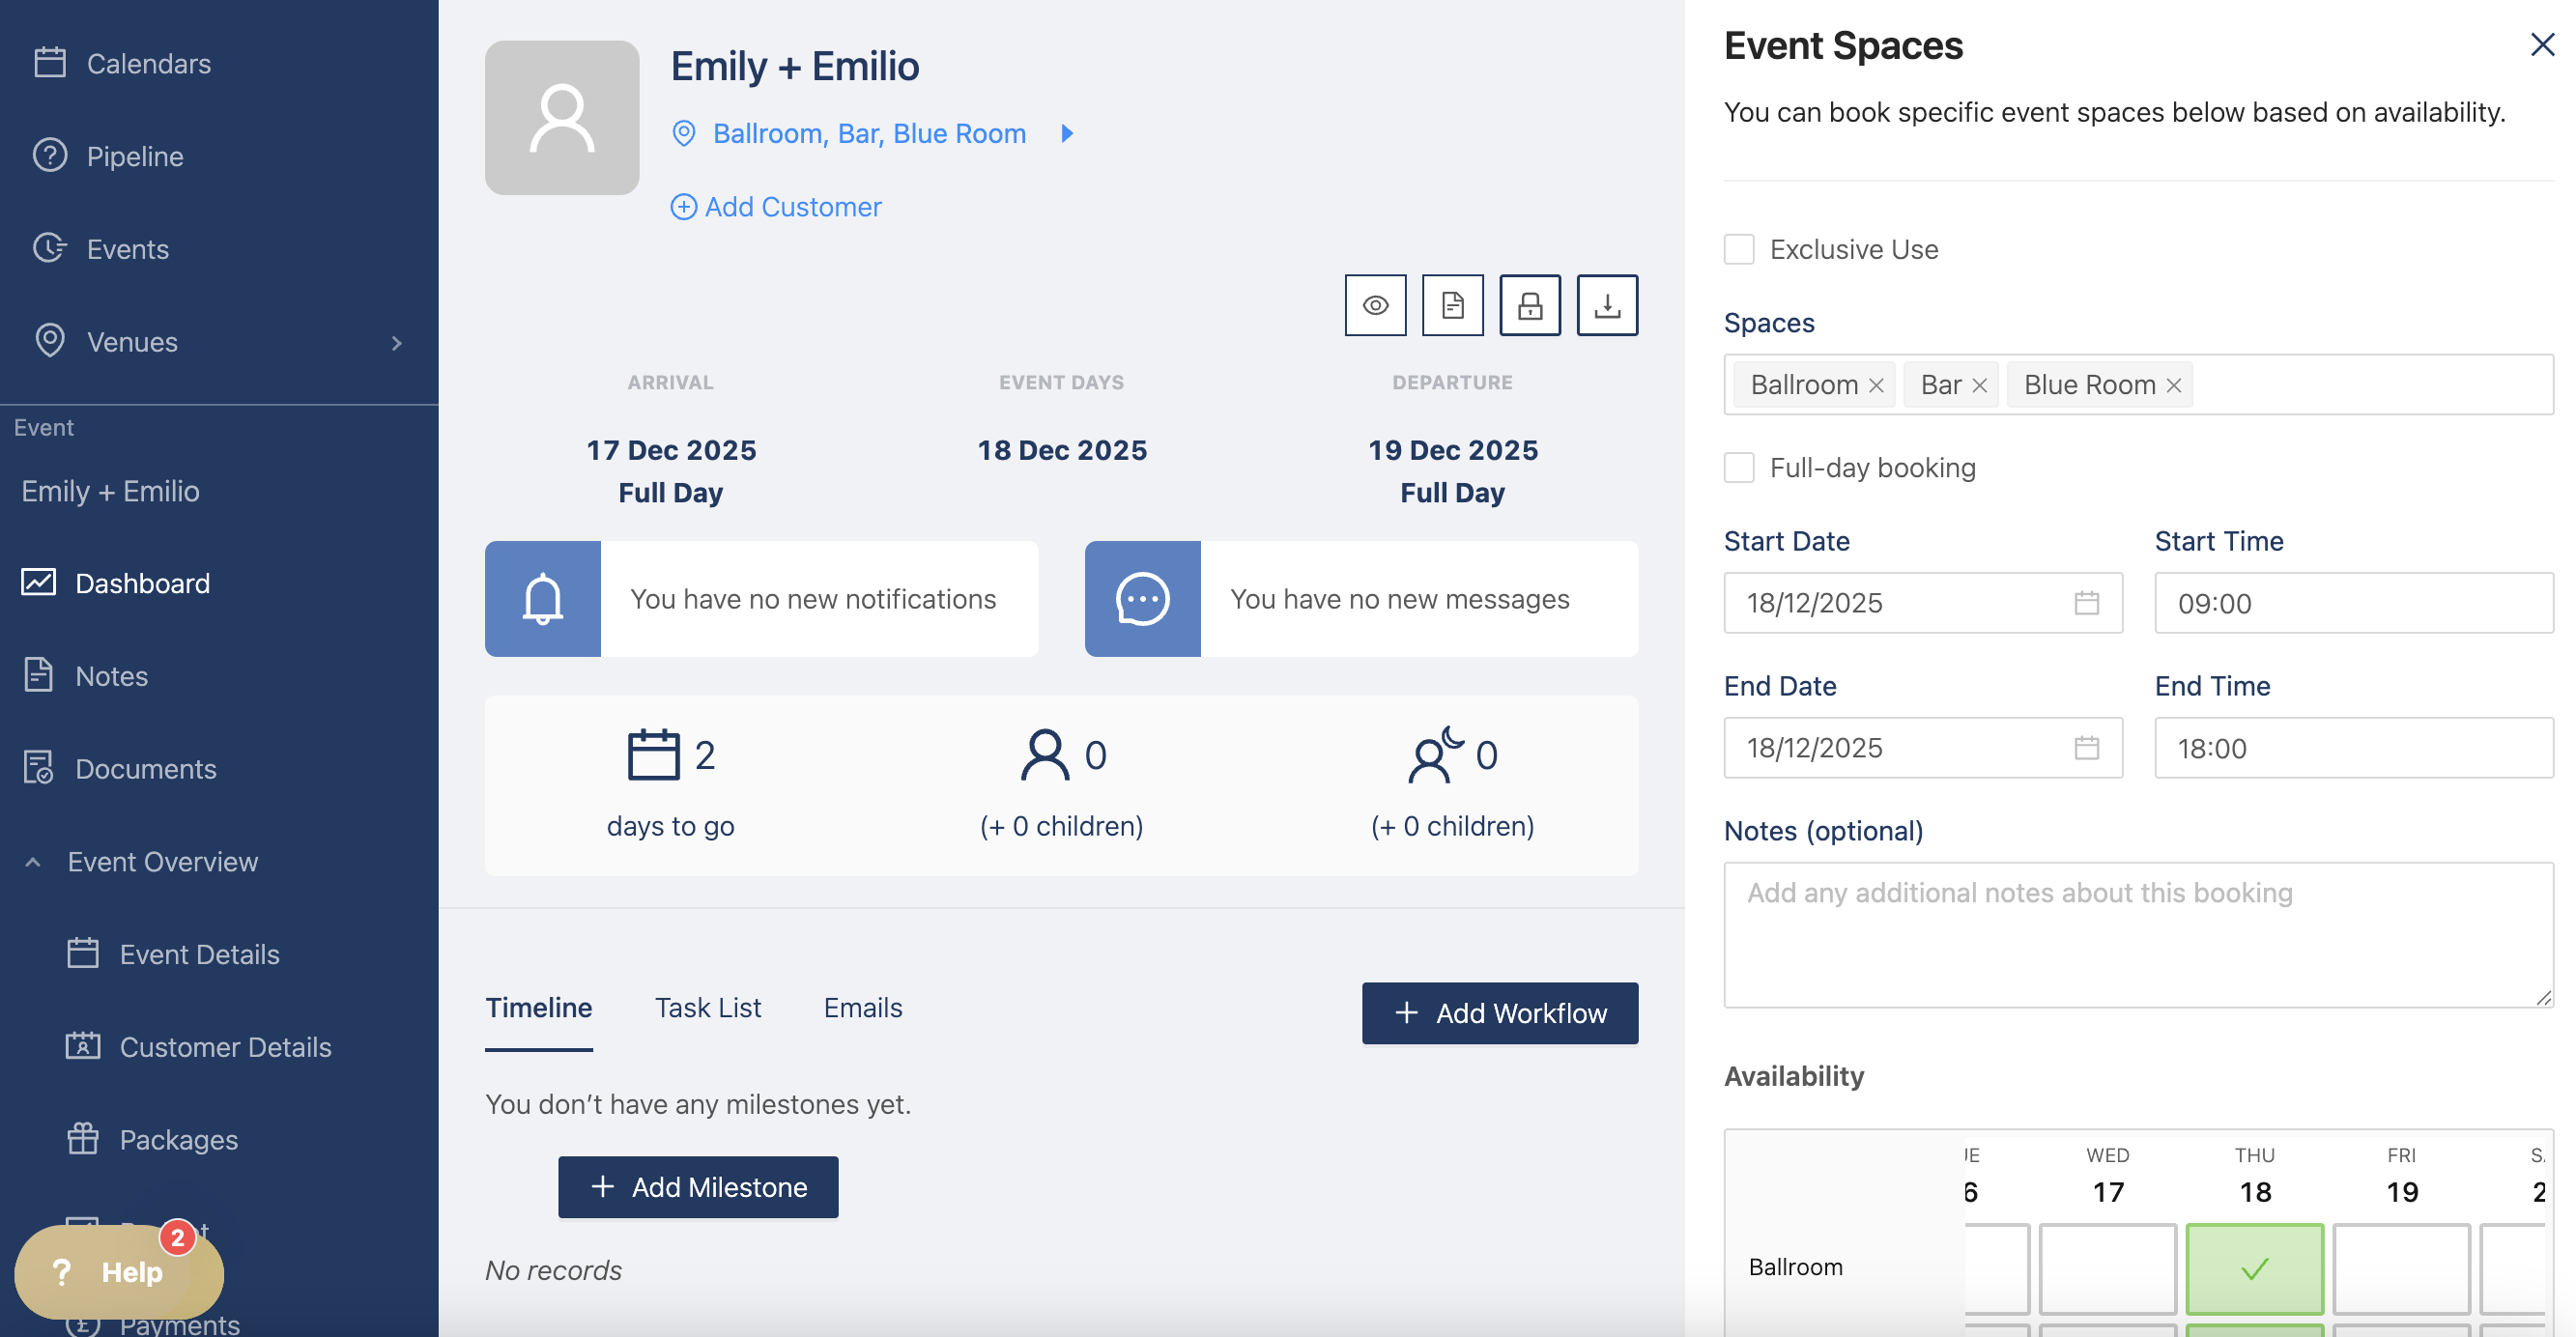Screen dimensions: 2576x1337
Task: Tick the Full-day booking checkbox
Action: pos(1739,468)
